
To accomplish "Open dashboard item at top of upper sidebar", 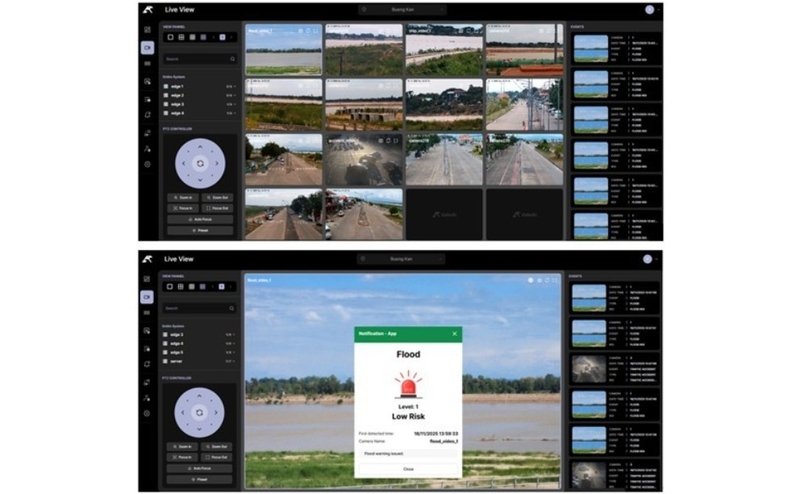I will pyautogui.click(x=147, y=30).
